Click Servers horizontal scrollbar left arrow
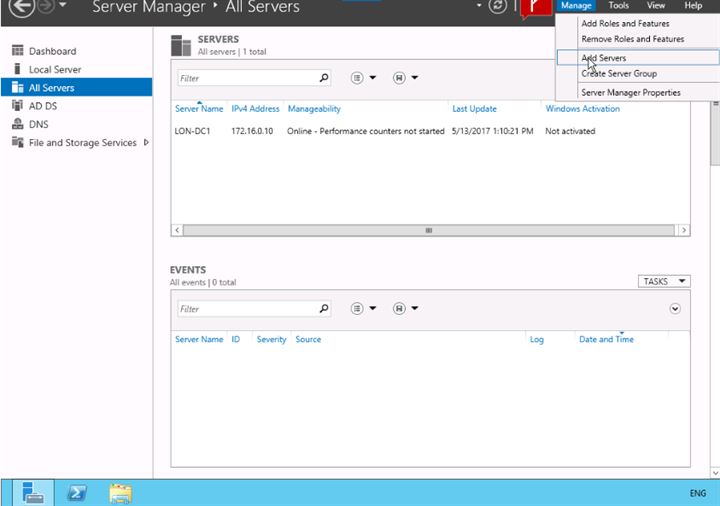This screenshot has width=720, height=506. pos(177,230)
